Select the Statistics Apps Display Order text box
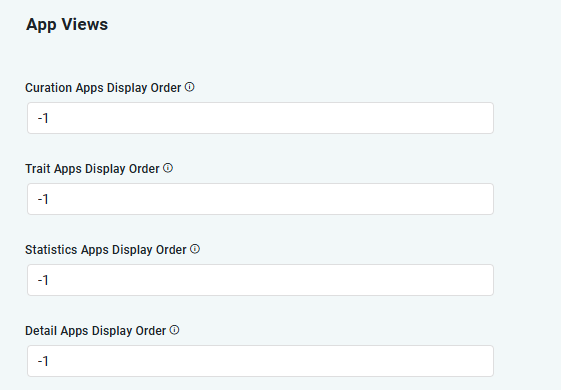561x390 pixels. [x=260, y=280]
